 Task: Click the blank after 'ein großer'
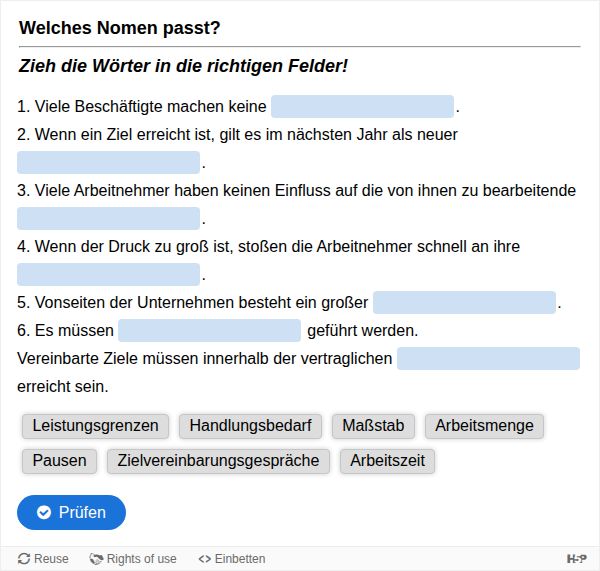coord(464,303)
